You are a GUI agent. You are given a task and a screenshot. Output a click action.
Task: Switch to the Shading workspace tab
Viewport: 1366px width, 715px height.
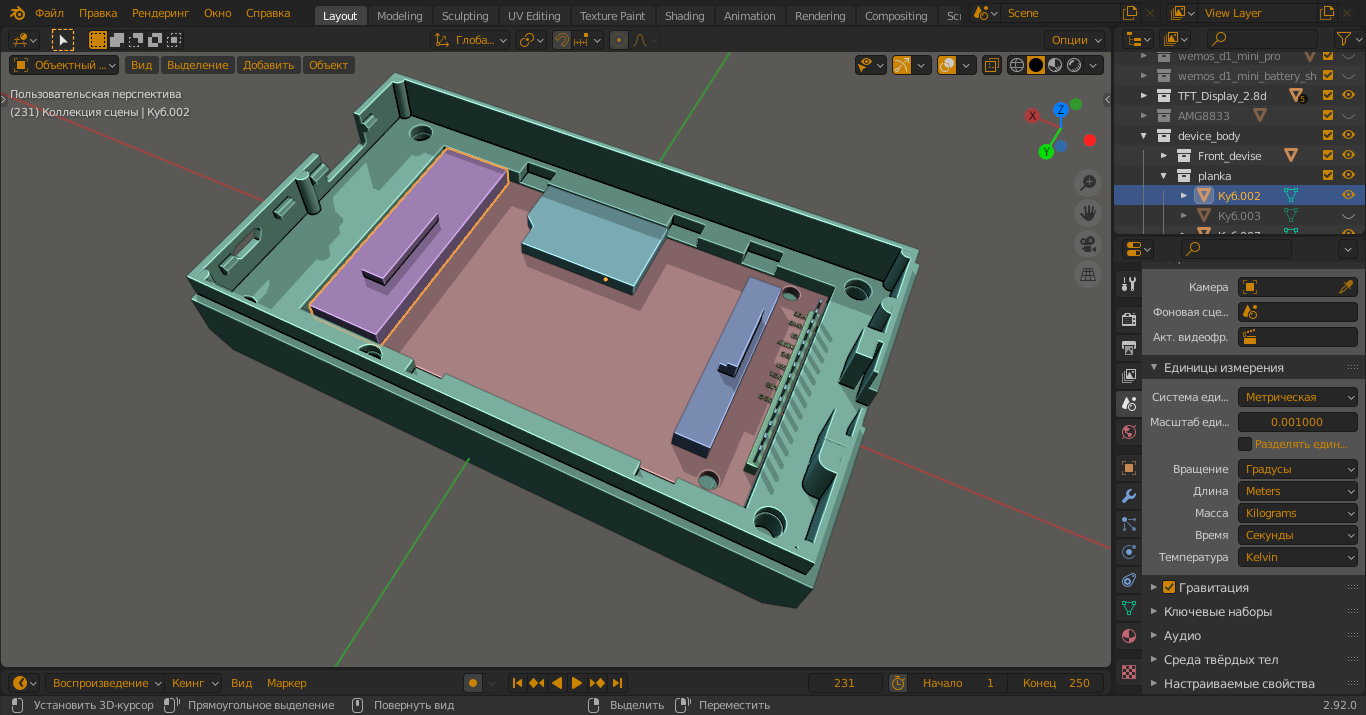click(684, 16)
